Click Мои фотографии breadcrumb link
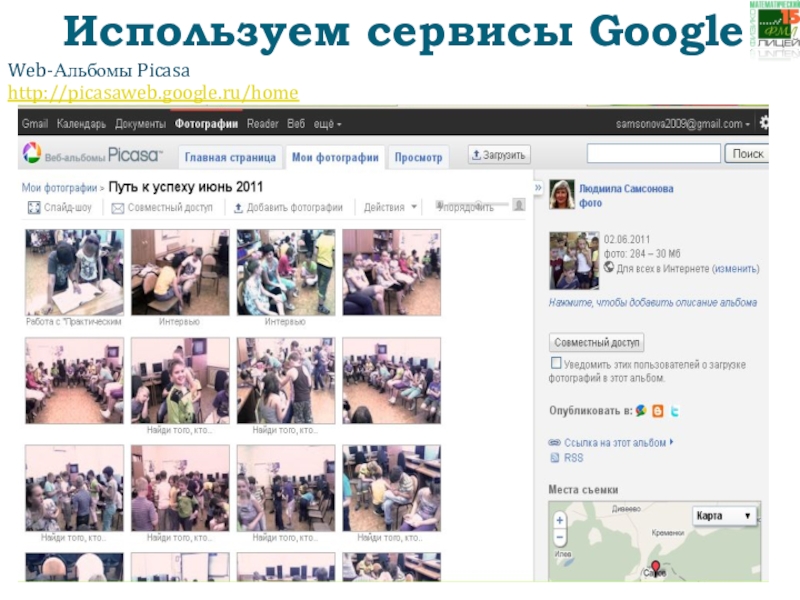 click(x=59, y=188)
